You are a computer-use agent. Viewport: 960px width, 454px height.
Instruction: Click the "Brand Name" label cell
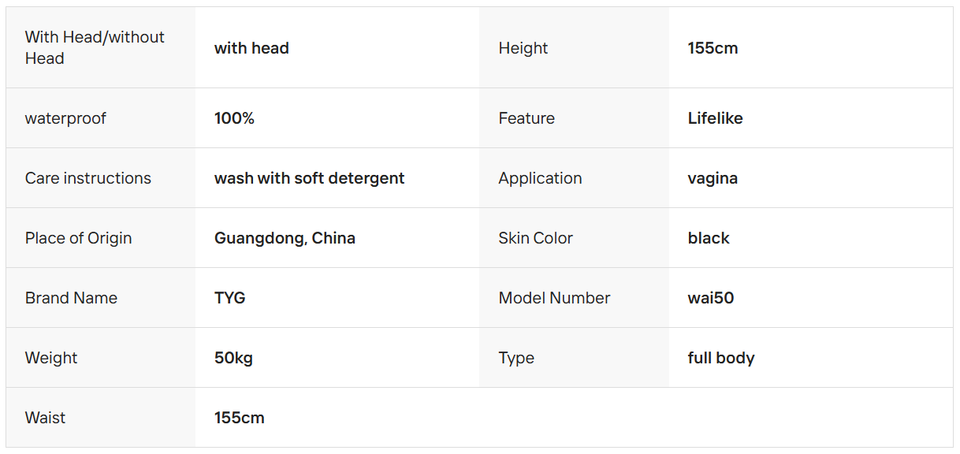pyautogui.click(x=71, y=298)
